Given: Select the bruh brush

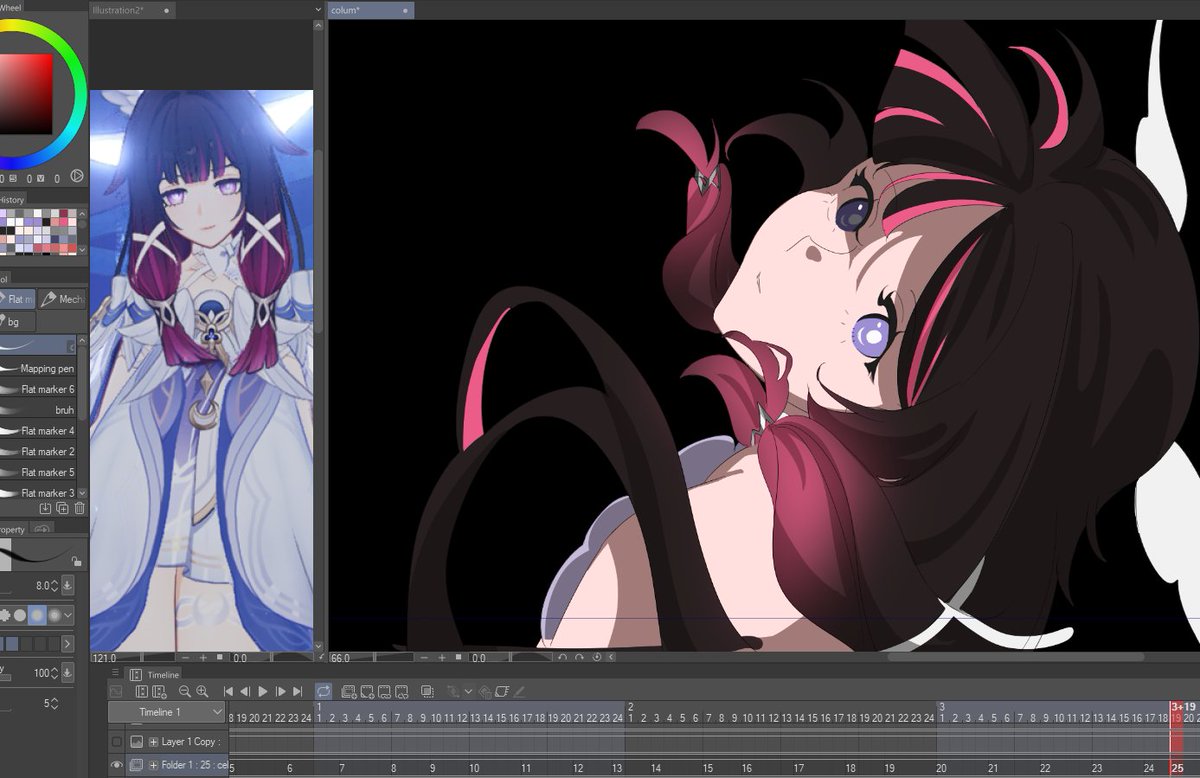Looking at the screenshot, I should [x=38, y=410].
